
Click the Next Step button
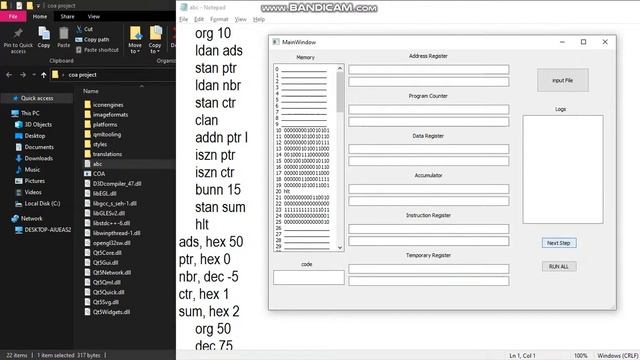(x=559, y=243)
